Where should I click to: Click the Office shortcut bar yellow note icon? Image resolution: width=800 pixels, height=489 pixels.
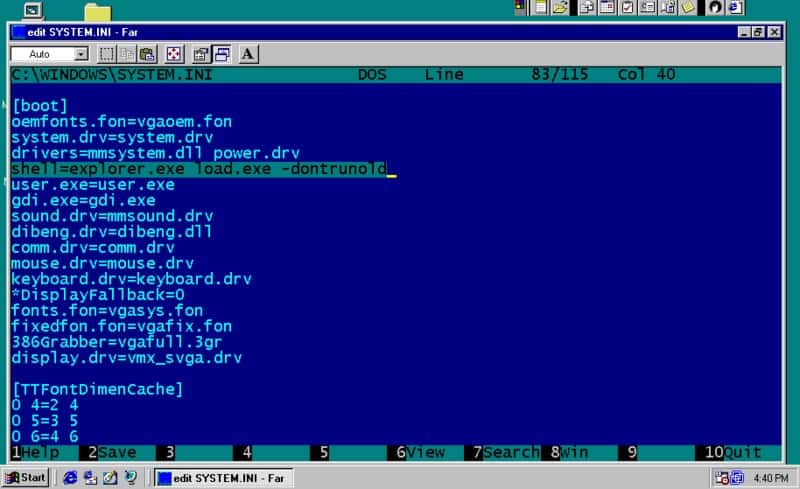click(688, 7)
